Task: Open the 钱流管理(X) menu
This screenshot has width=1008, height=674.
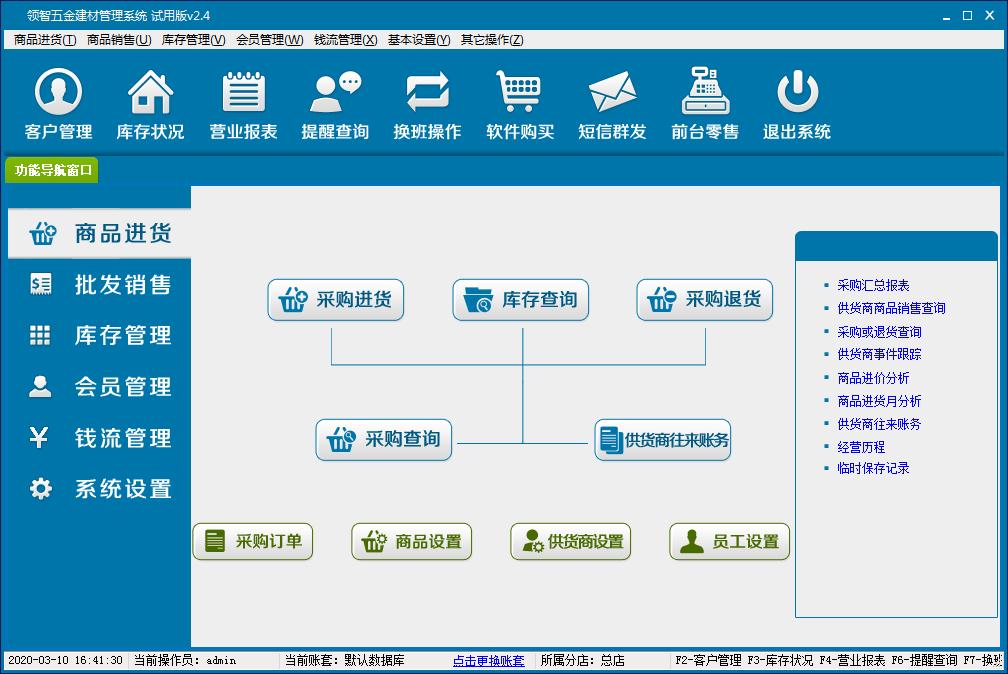Action: click(x=345, y=40)
